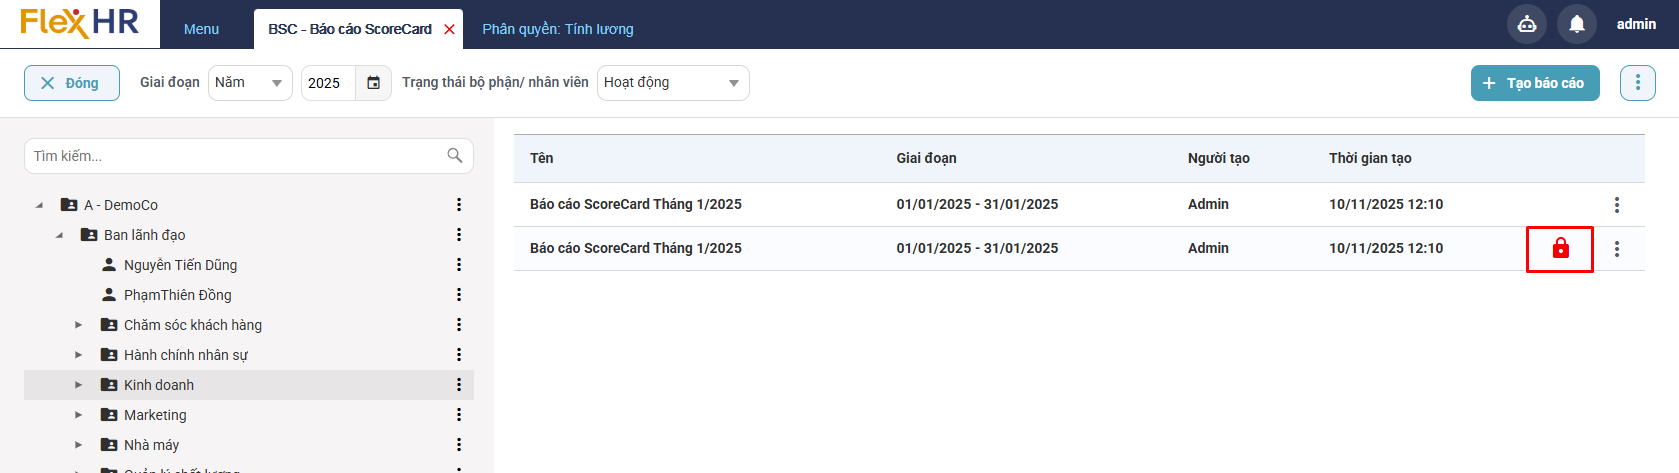Open three-dot menu for A - DemoCo
The image size is (1679, 473).
(x=459, y=205)
